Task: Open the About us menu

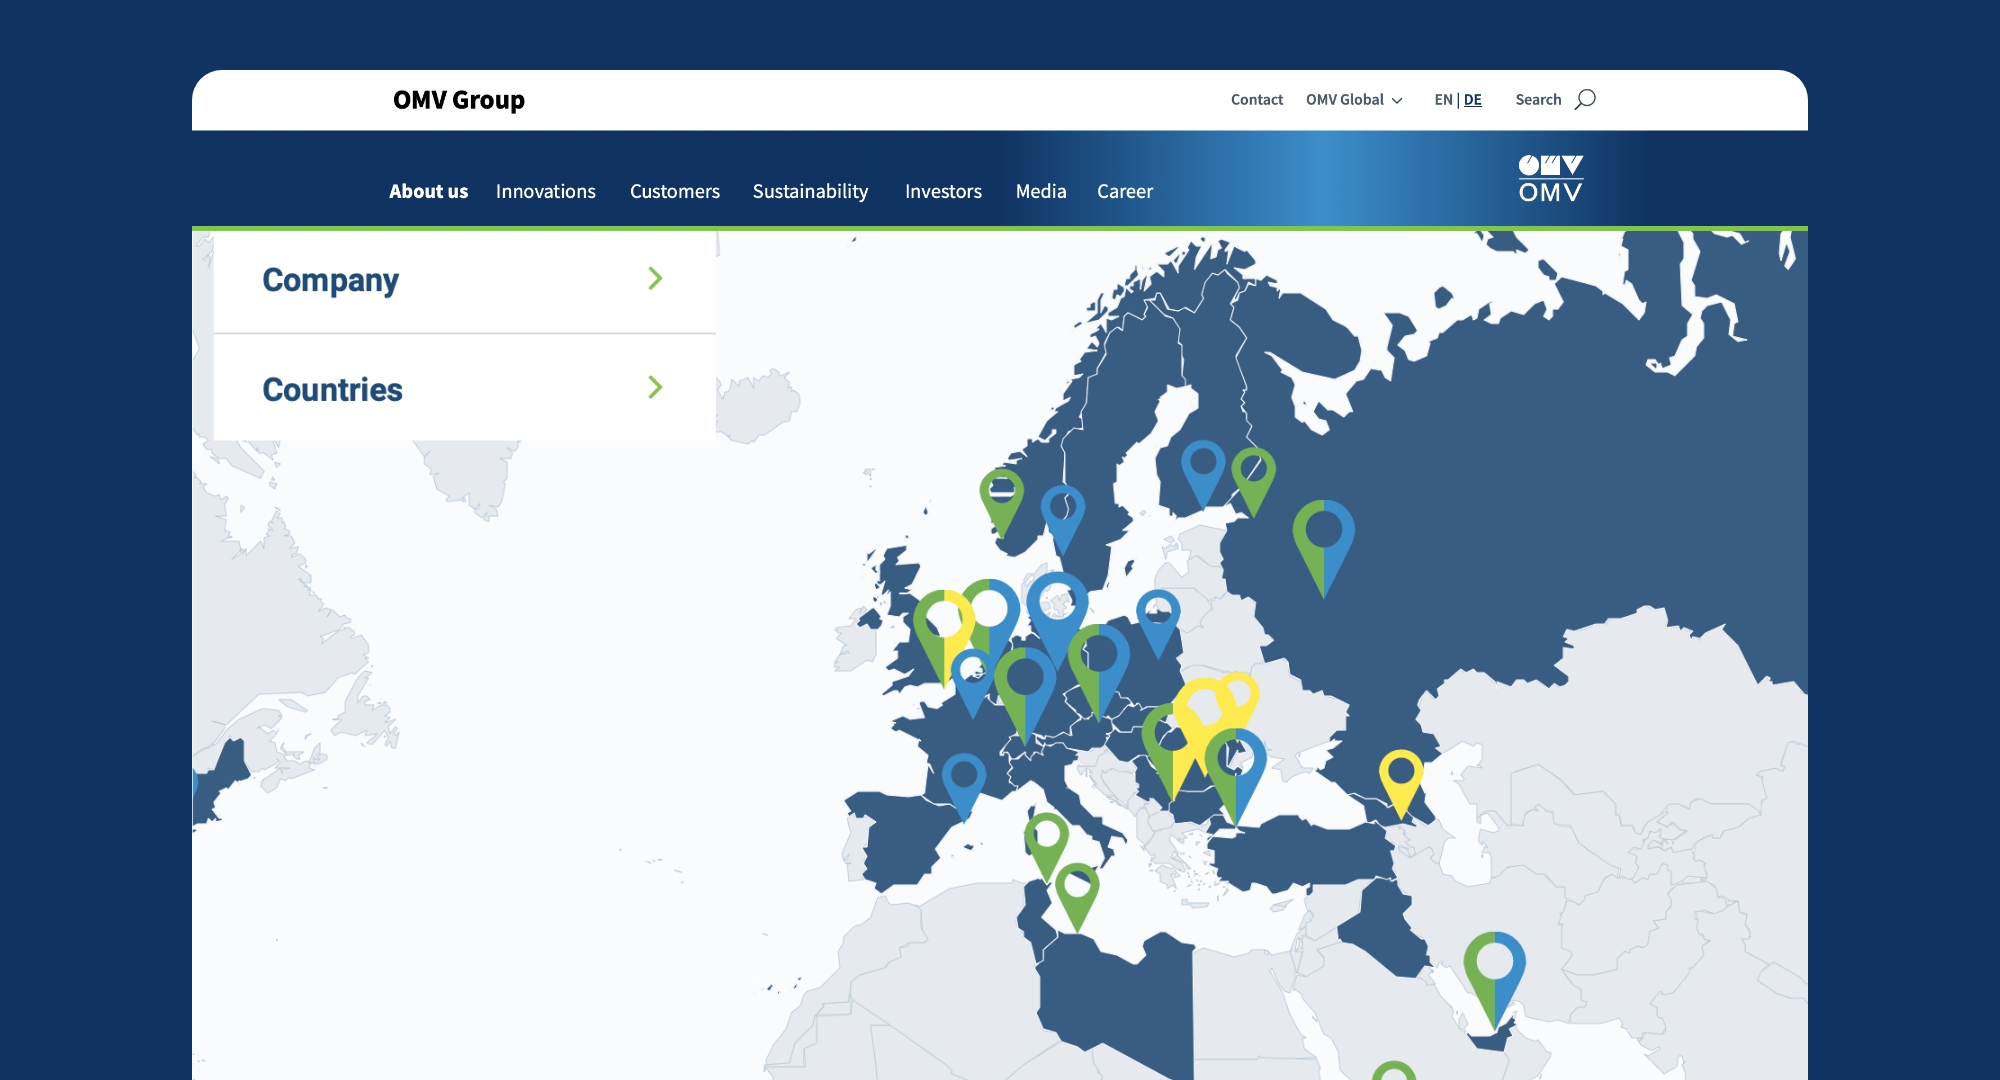Action: (x=428, y=191)
